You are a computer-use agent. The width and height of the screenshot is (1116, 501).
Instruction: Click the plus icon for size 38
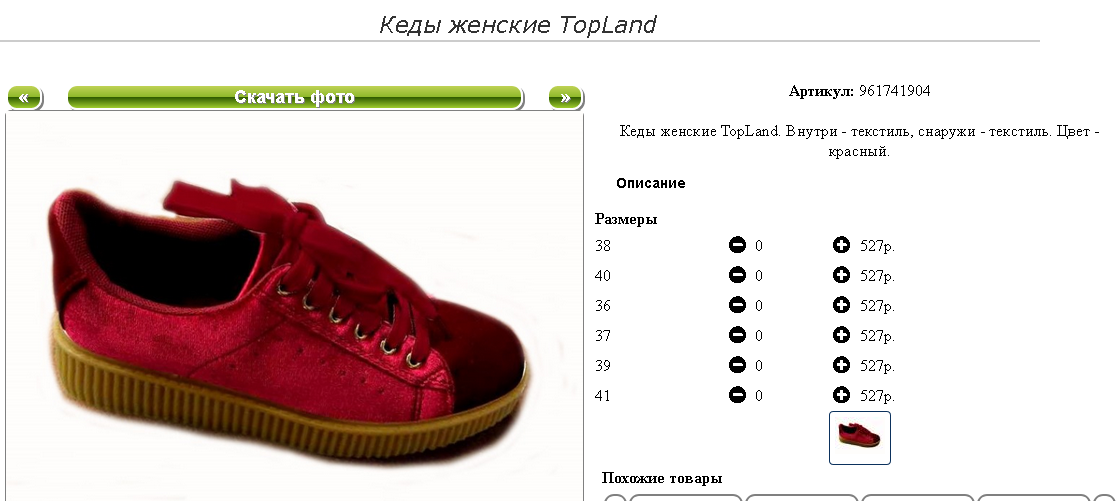841,246
